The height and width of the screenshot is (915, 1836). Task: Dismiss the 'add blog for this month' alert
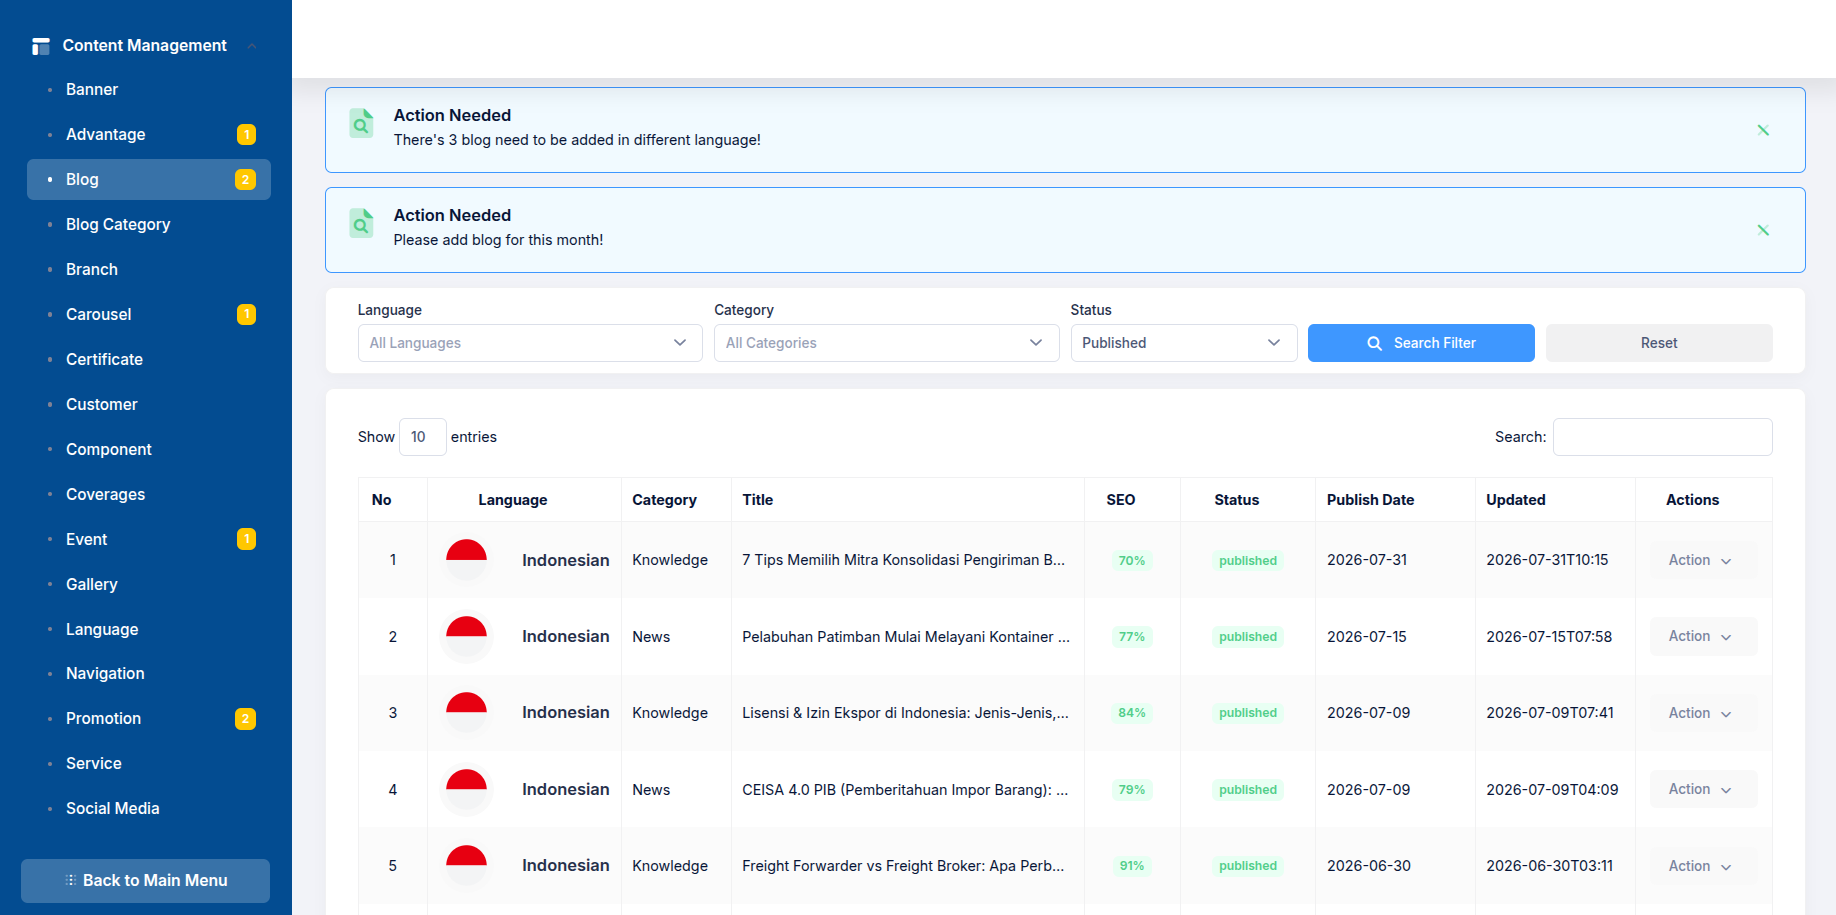[1763, 230]
